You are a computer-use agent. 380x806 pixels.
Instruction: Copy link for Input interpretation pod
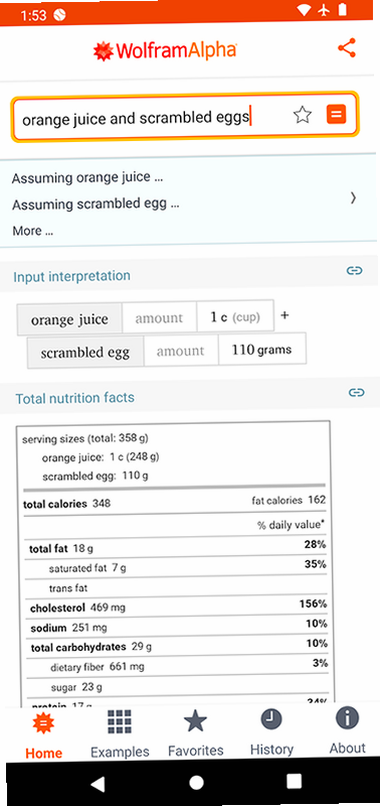coord(354,270)
